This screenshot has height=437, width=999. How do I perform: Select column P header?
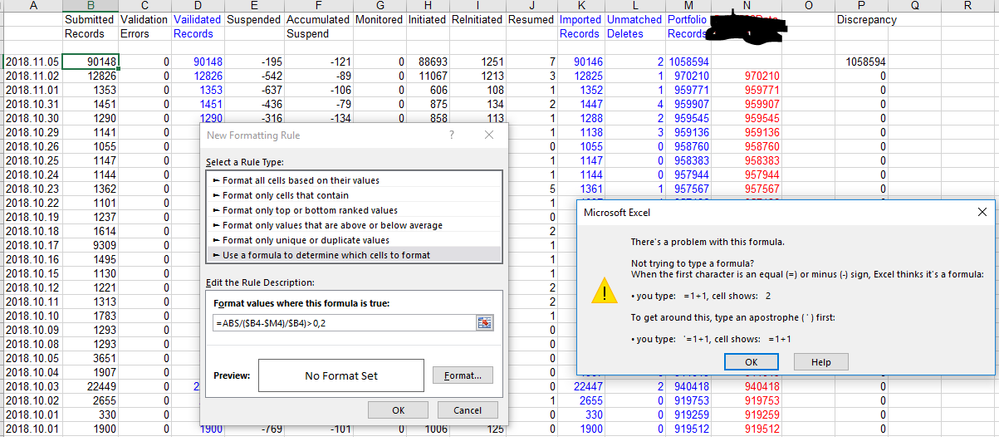click(861, 6)
